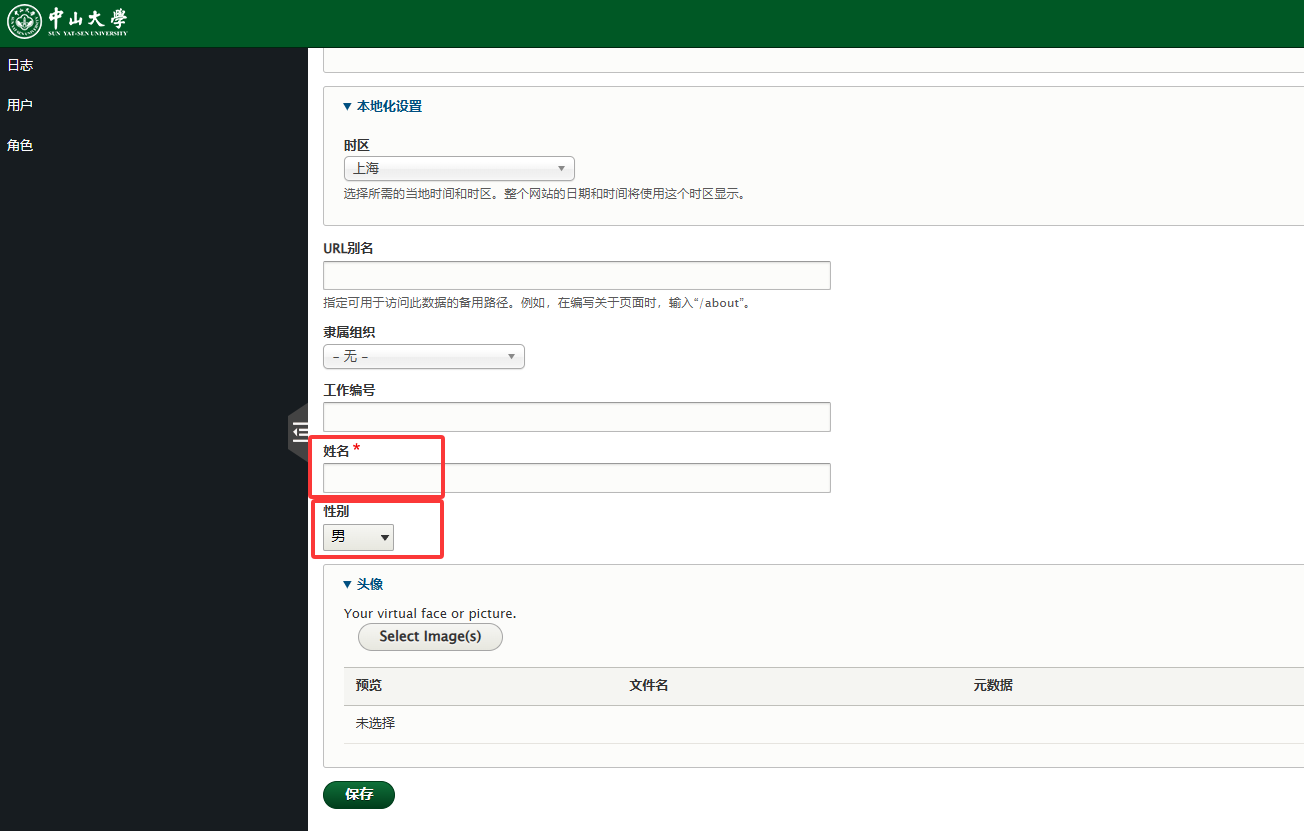The height and width of the screenshot is (831, 1304).
Task: Click the required 姓名 input field
Action: pyautogui.click(x=576, y=478)
